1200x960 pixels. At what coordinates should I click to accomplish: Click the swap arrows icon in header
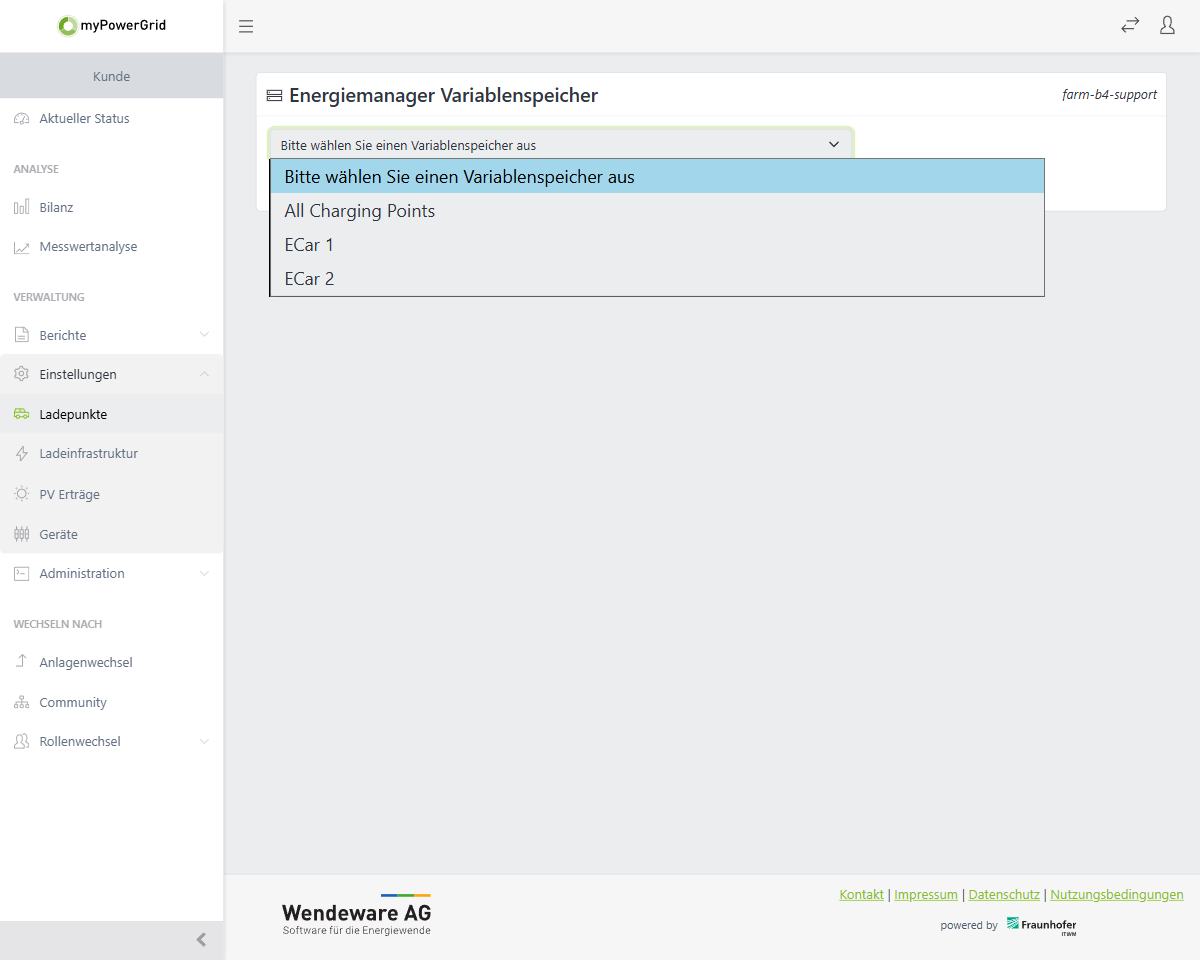[1130, 26]
